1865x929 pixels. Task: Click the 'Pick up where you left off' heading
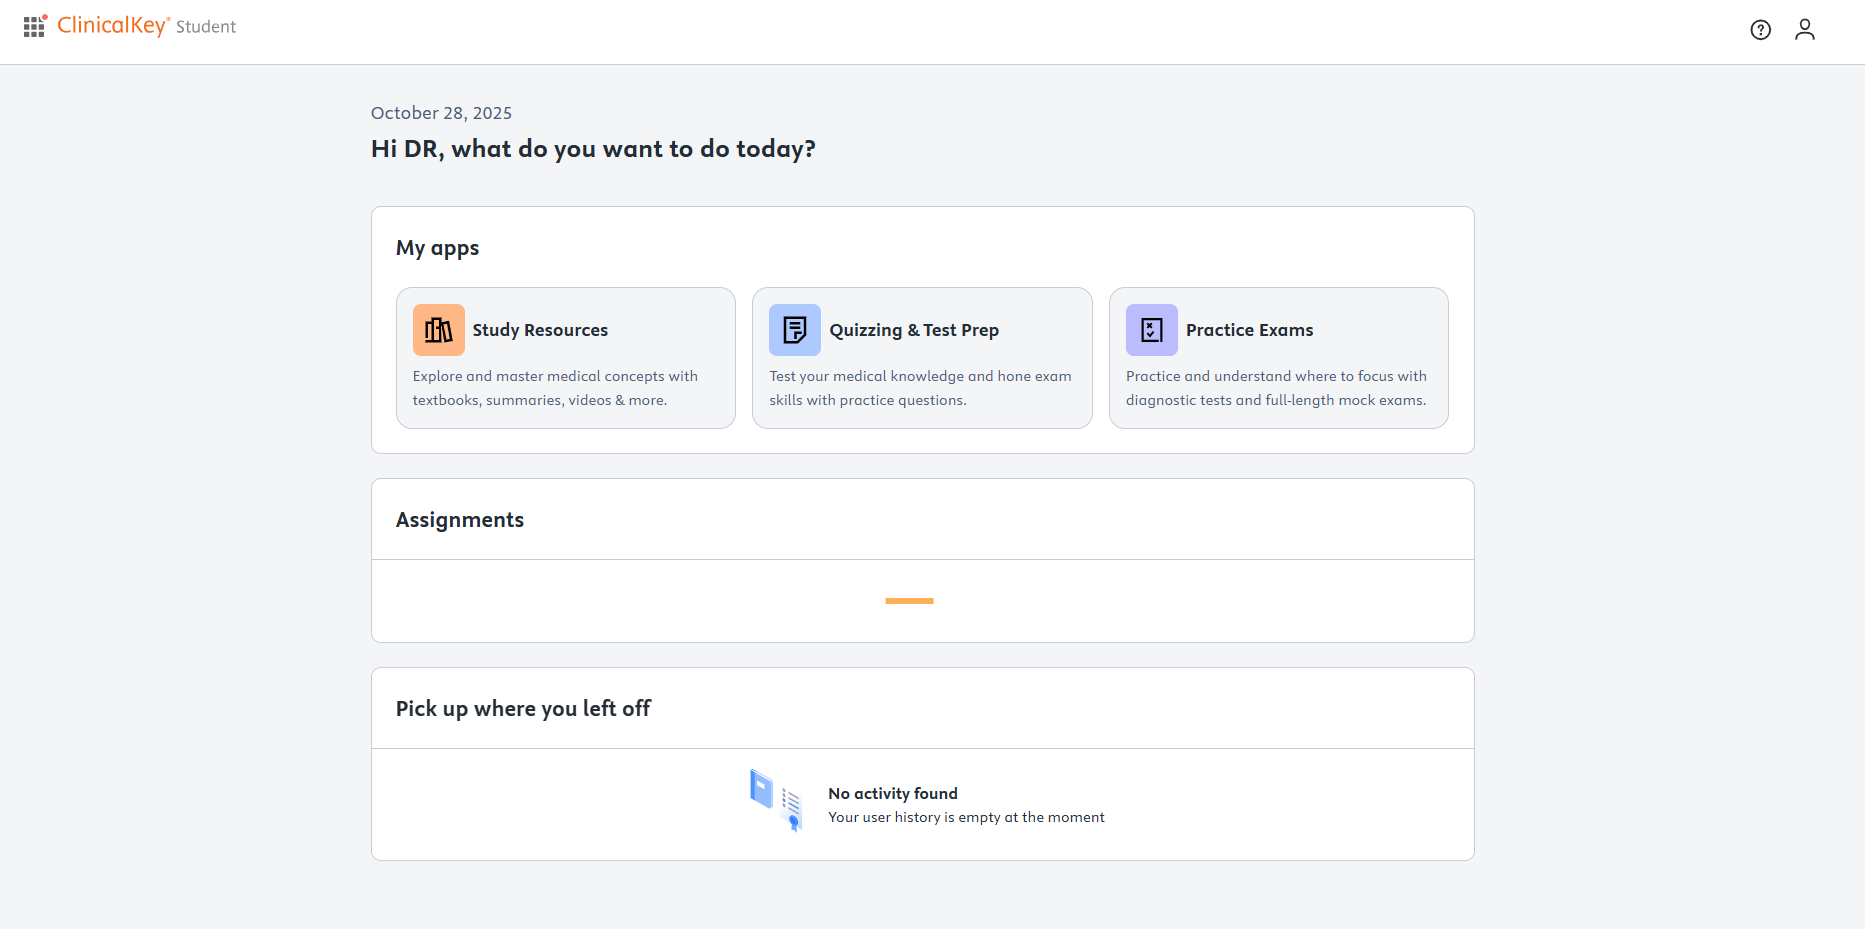coord(523,709)
